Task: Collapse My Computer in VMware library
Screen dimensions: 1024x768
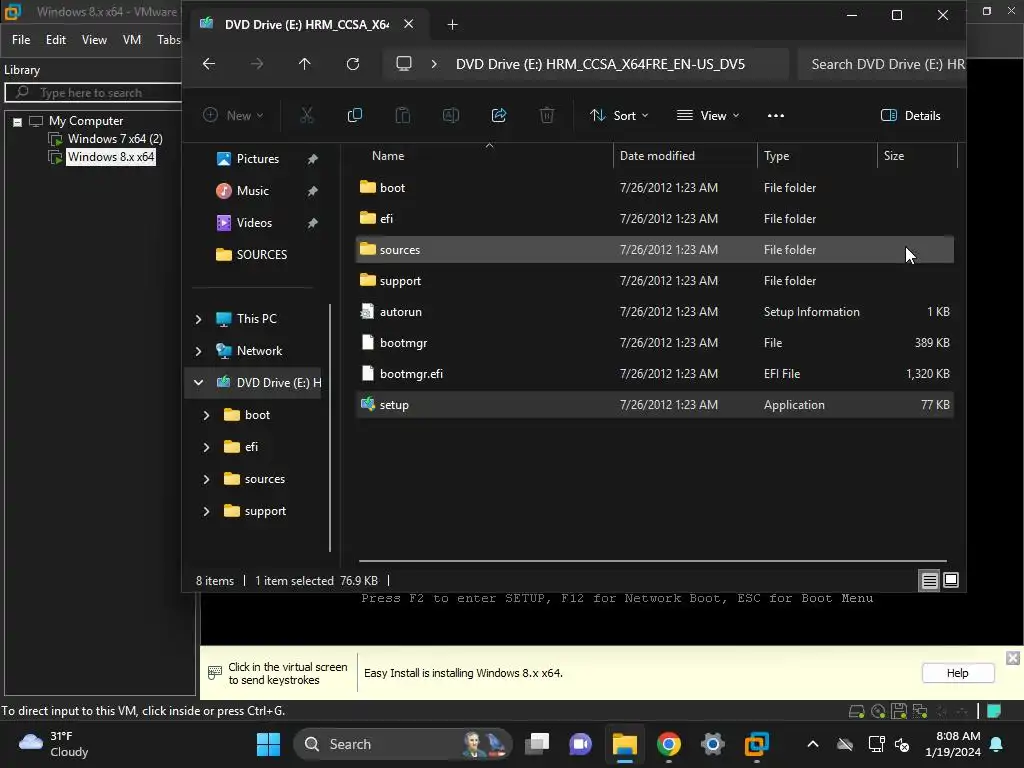Action: (18, 121)
